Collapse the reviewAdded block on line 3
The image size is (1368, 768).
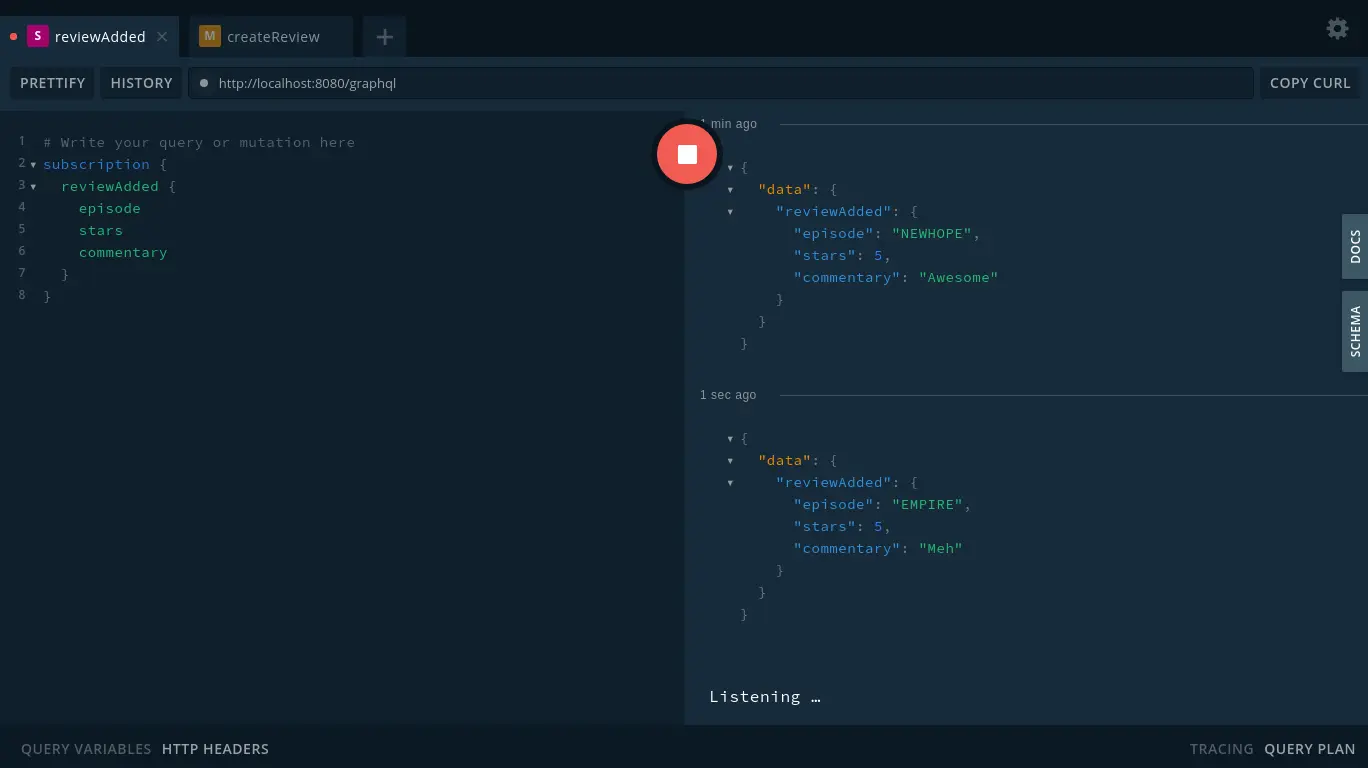click(x=33, y=187)
